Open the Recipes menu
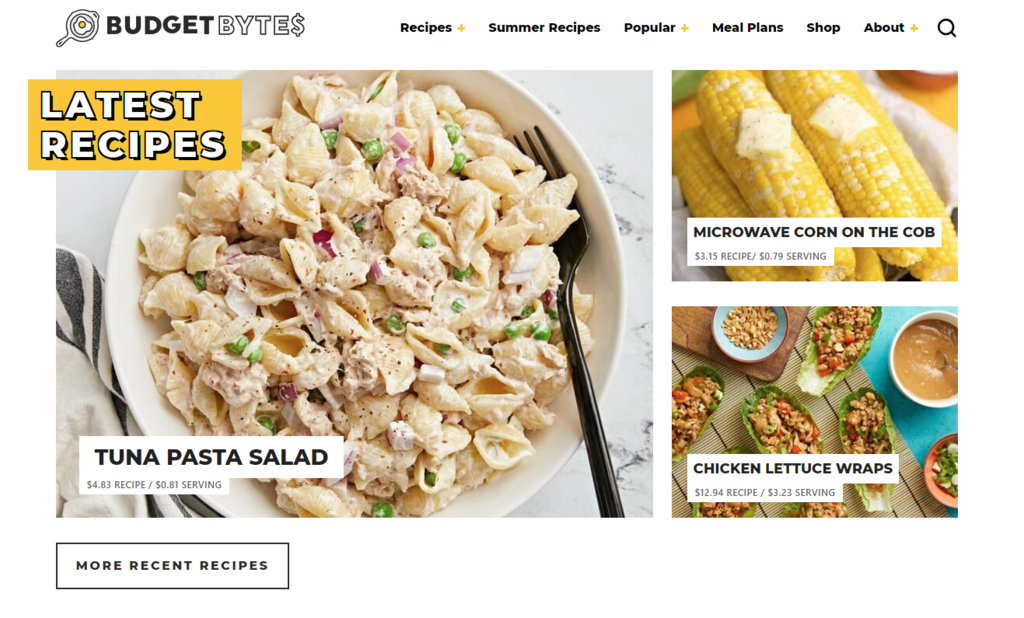 (426, 27)
